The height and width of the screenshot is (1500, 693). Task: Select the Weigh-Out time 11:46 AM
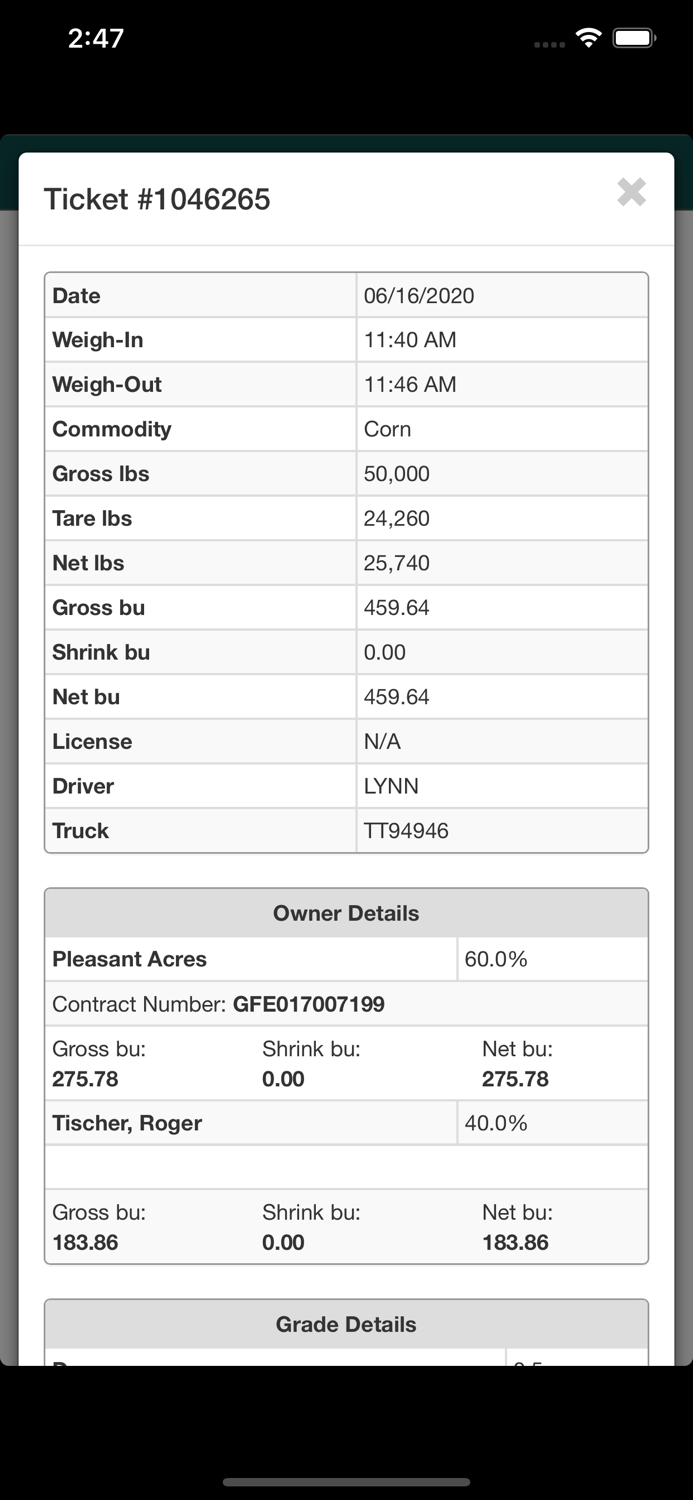pos(410,385)
